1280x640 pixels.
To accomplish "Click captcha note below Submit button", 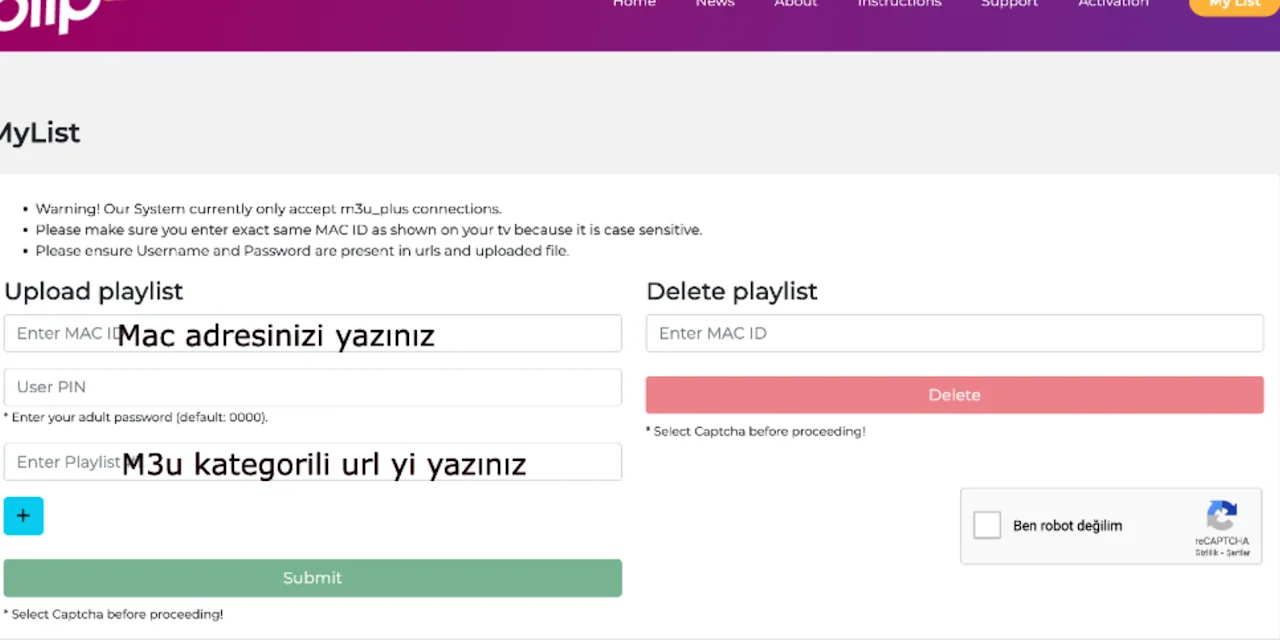I will pos(114,614).
